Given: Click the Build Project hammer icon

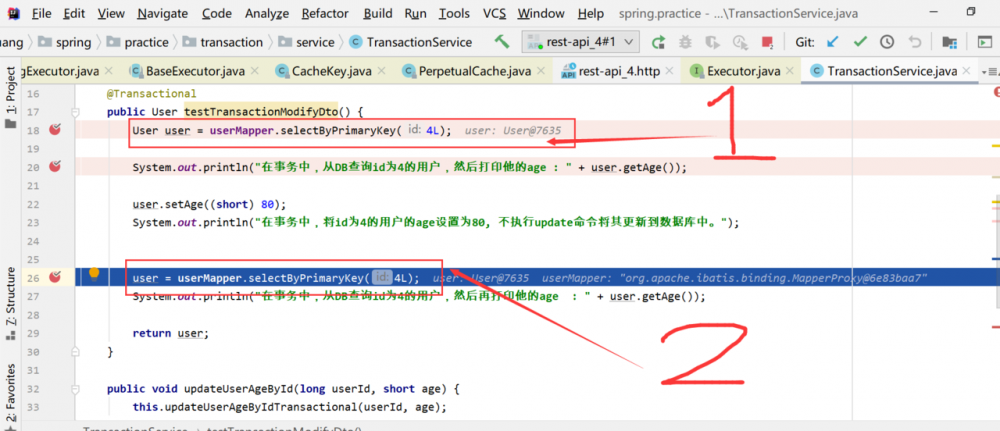Looking at the screenshot, I should pyautogui.click(x=503, y=42).
